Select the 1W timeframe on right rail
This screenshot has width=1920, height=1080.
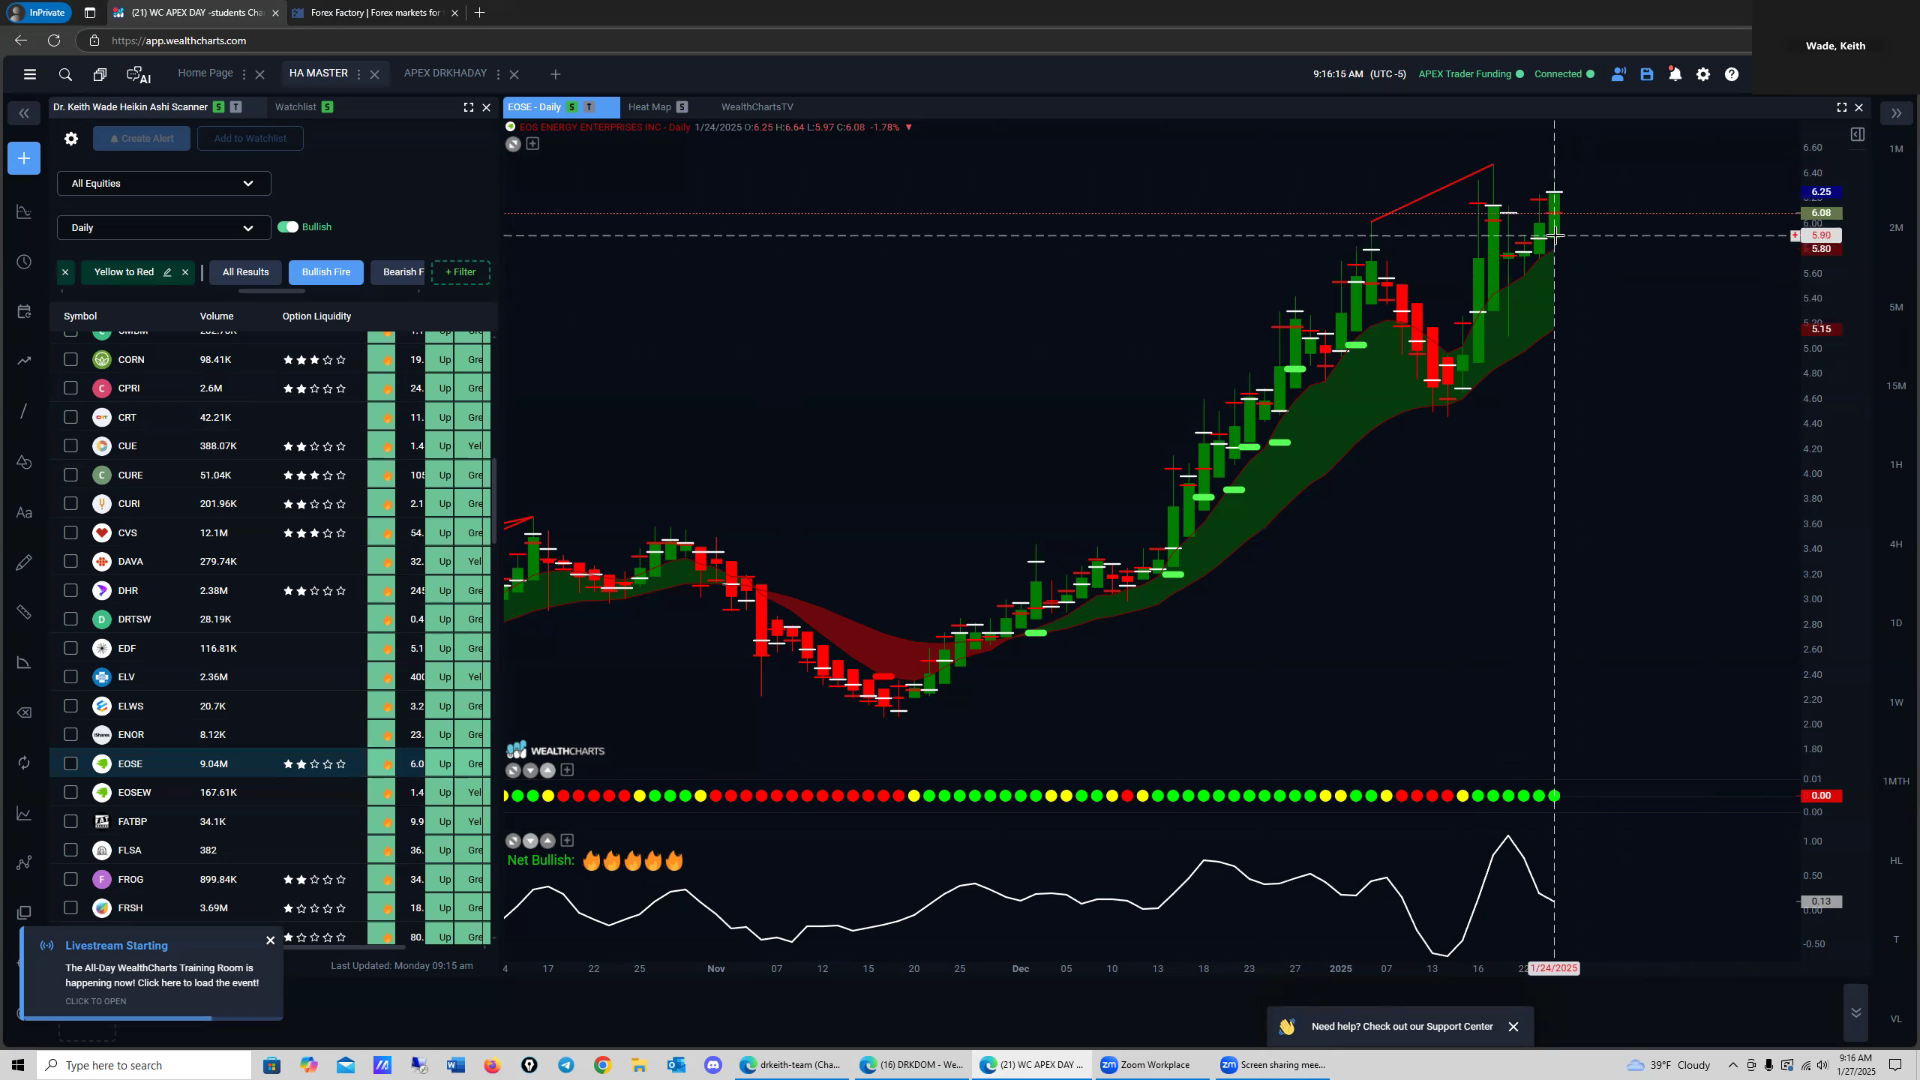(1896, 702)
